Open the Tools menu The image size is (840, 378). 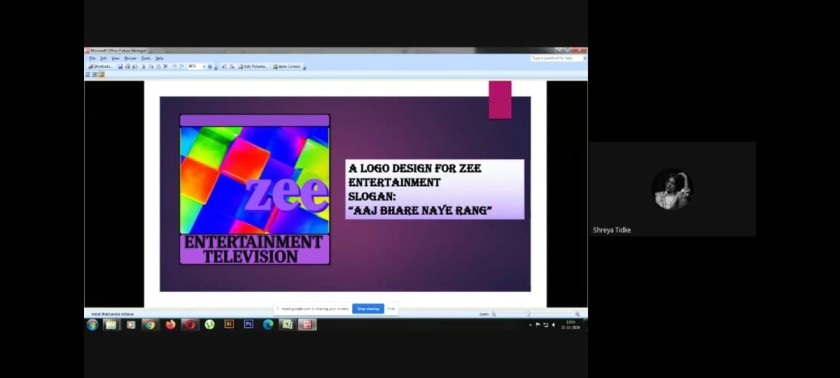[146, 58]
